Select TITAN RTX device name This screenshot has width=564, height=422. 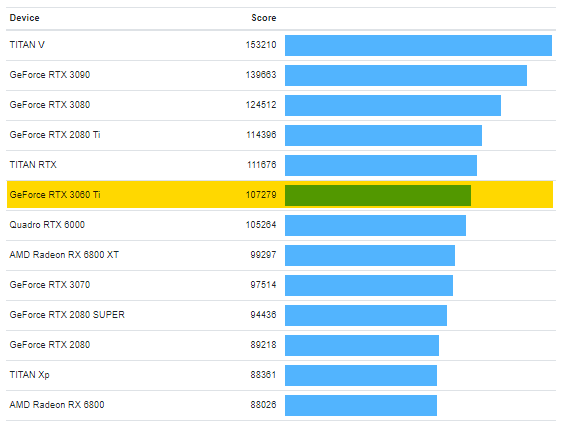pyautogui.click(x=33, y=164)
